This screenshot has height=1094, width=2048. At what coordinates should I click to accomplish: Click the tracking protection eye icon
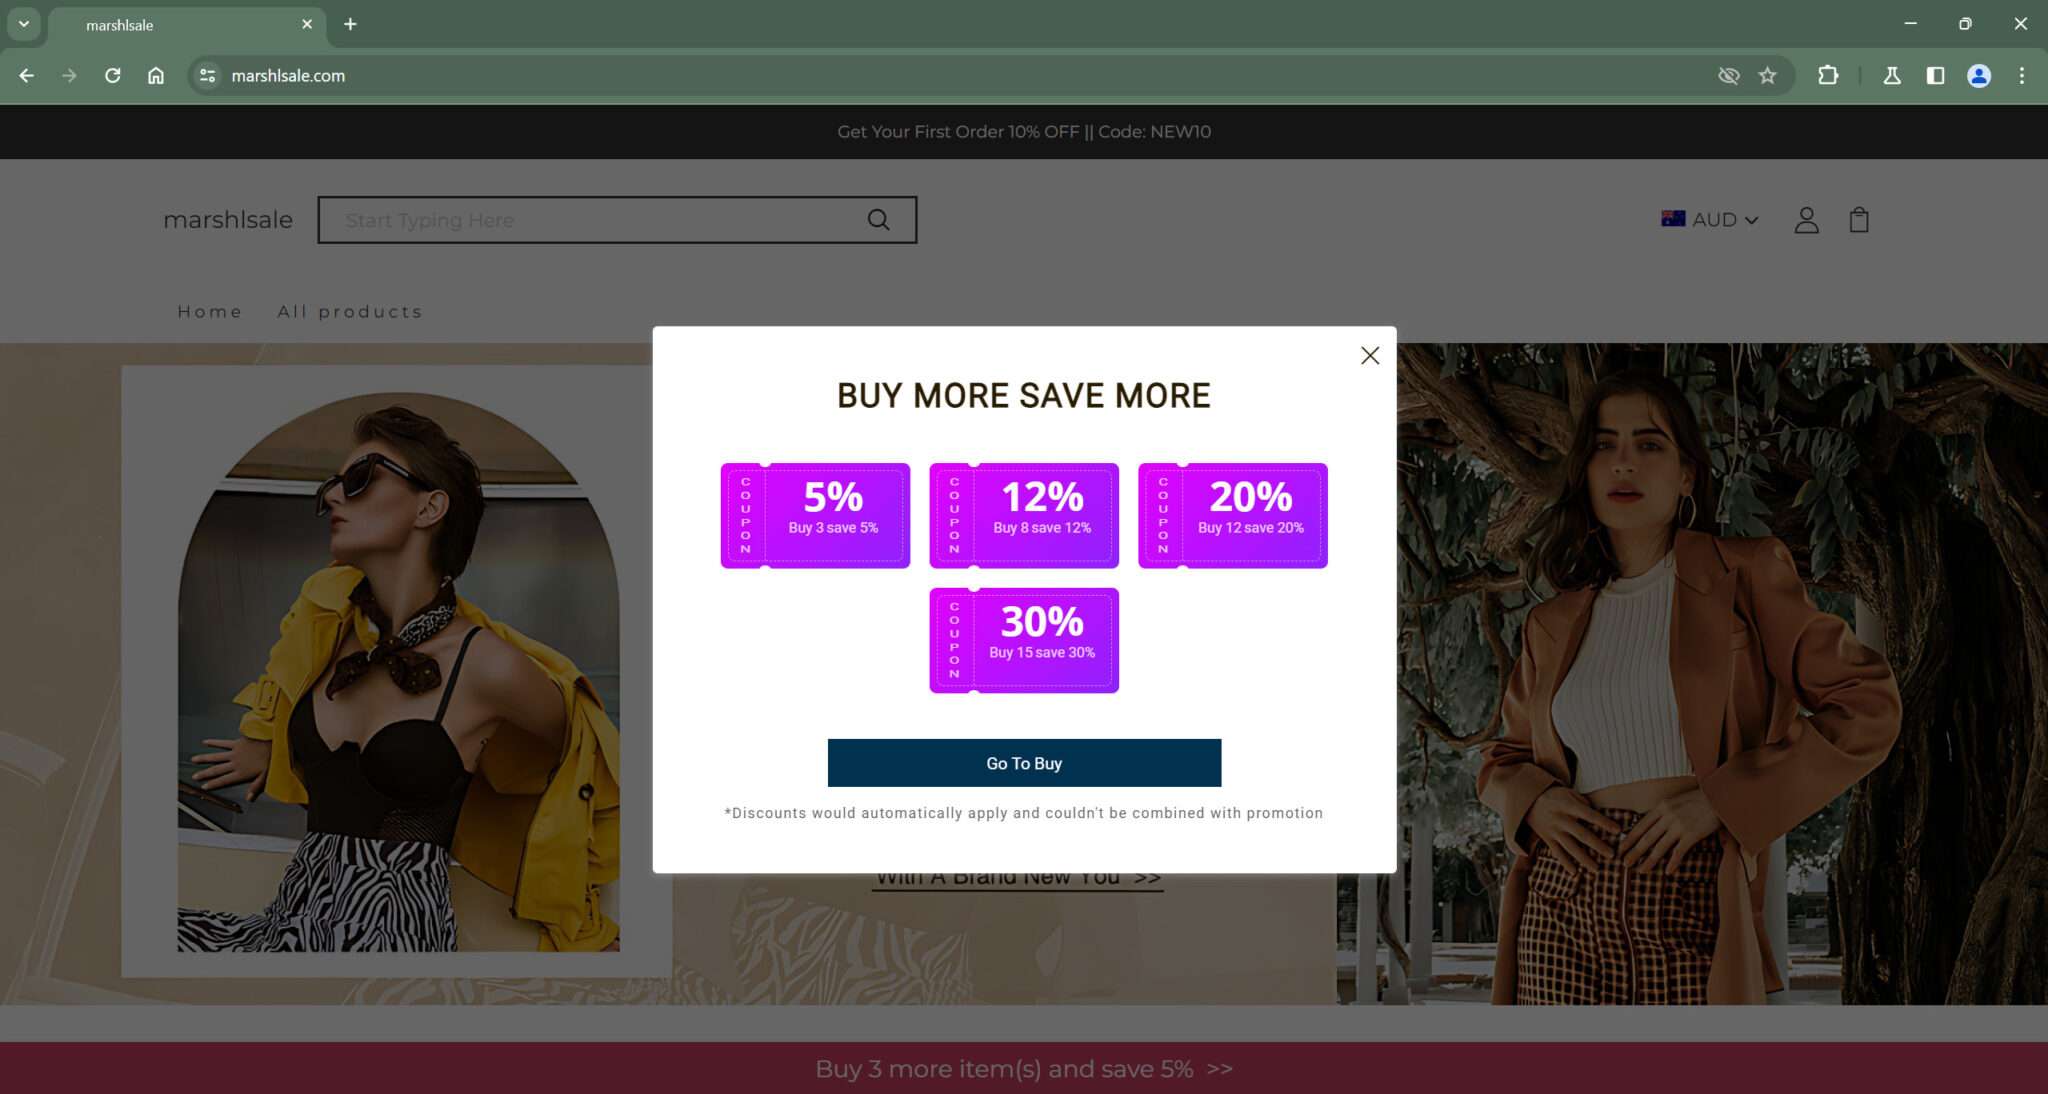[x=1728, y=75]
